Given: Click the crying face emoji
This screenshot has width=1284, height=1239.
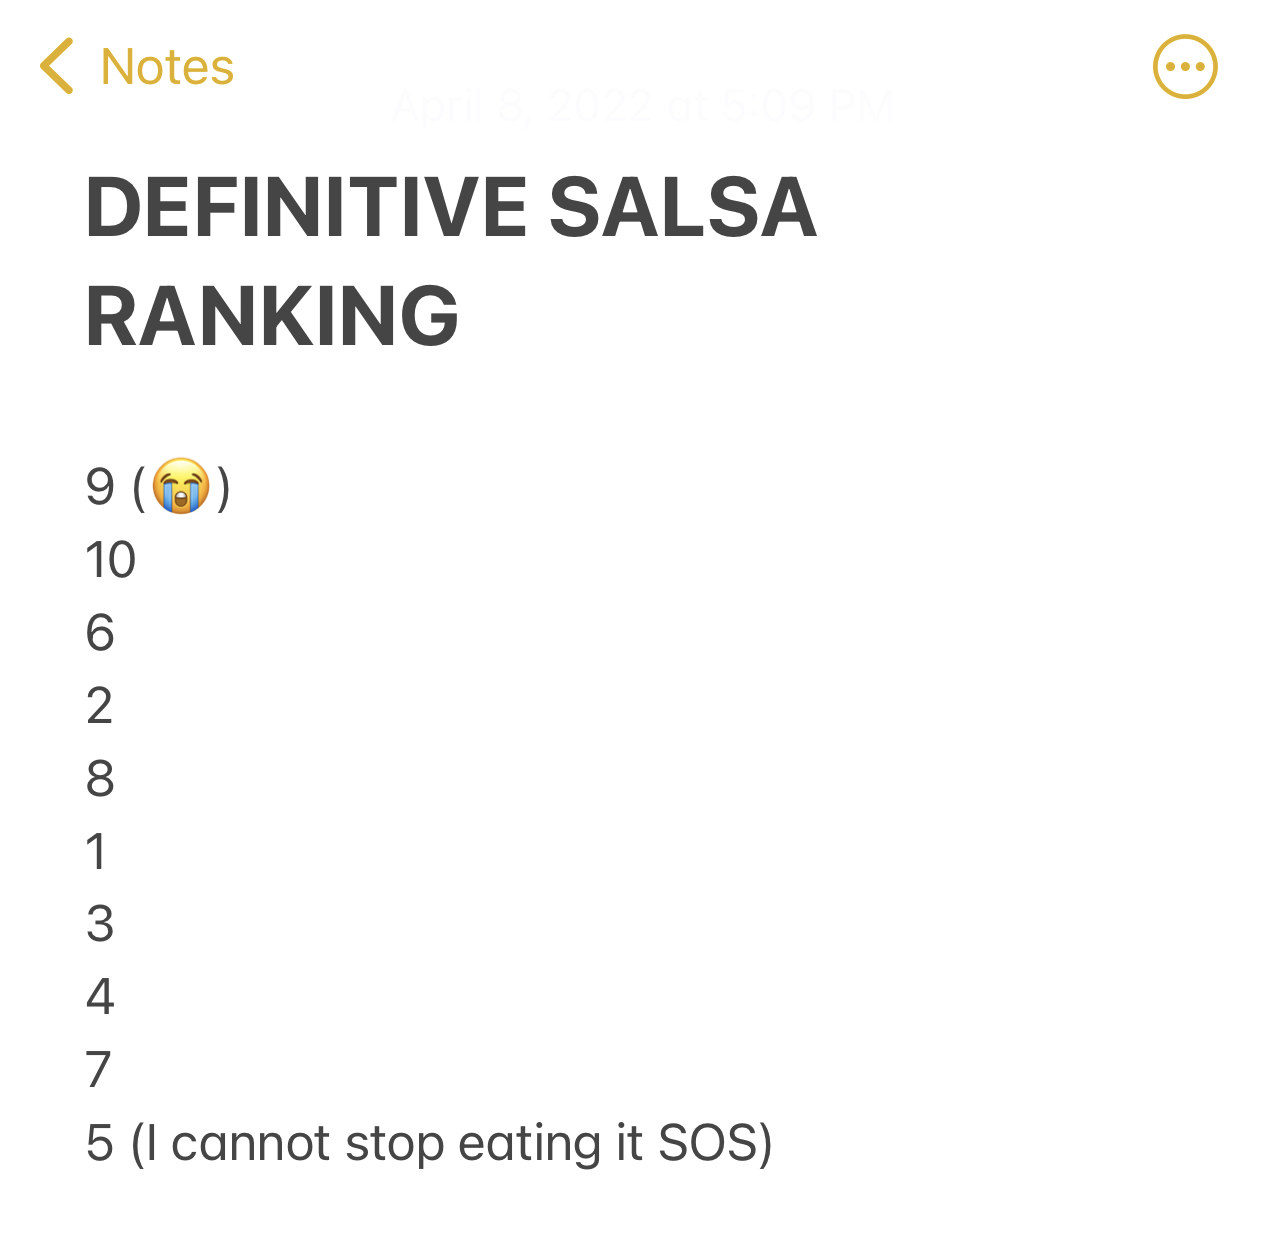Looking at the screenshot, I should click(x=181, y=486).
